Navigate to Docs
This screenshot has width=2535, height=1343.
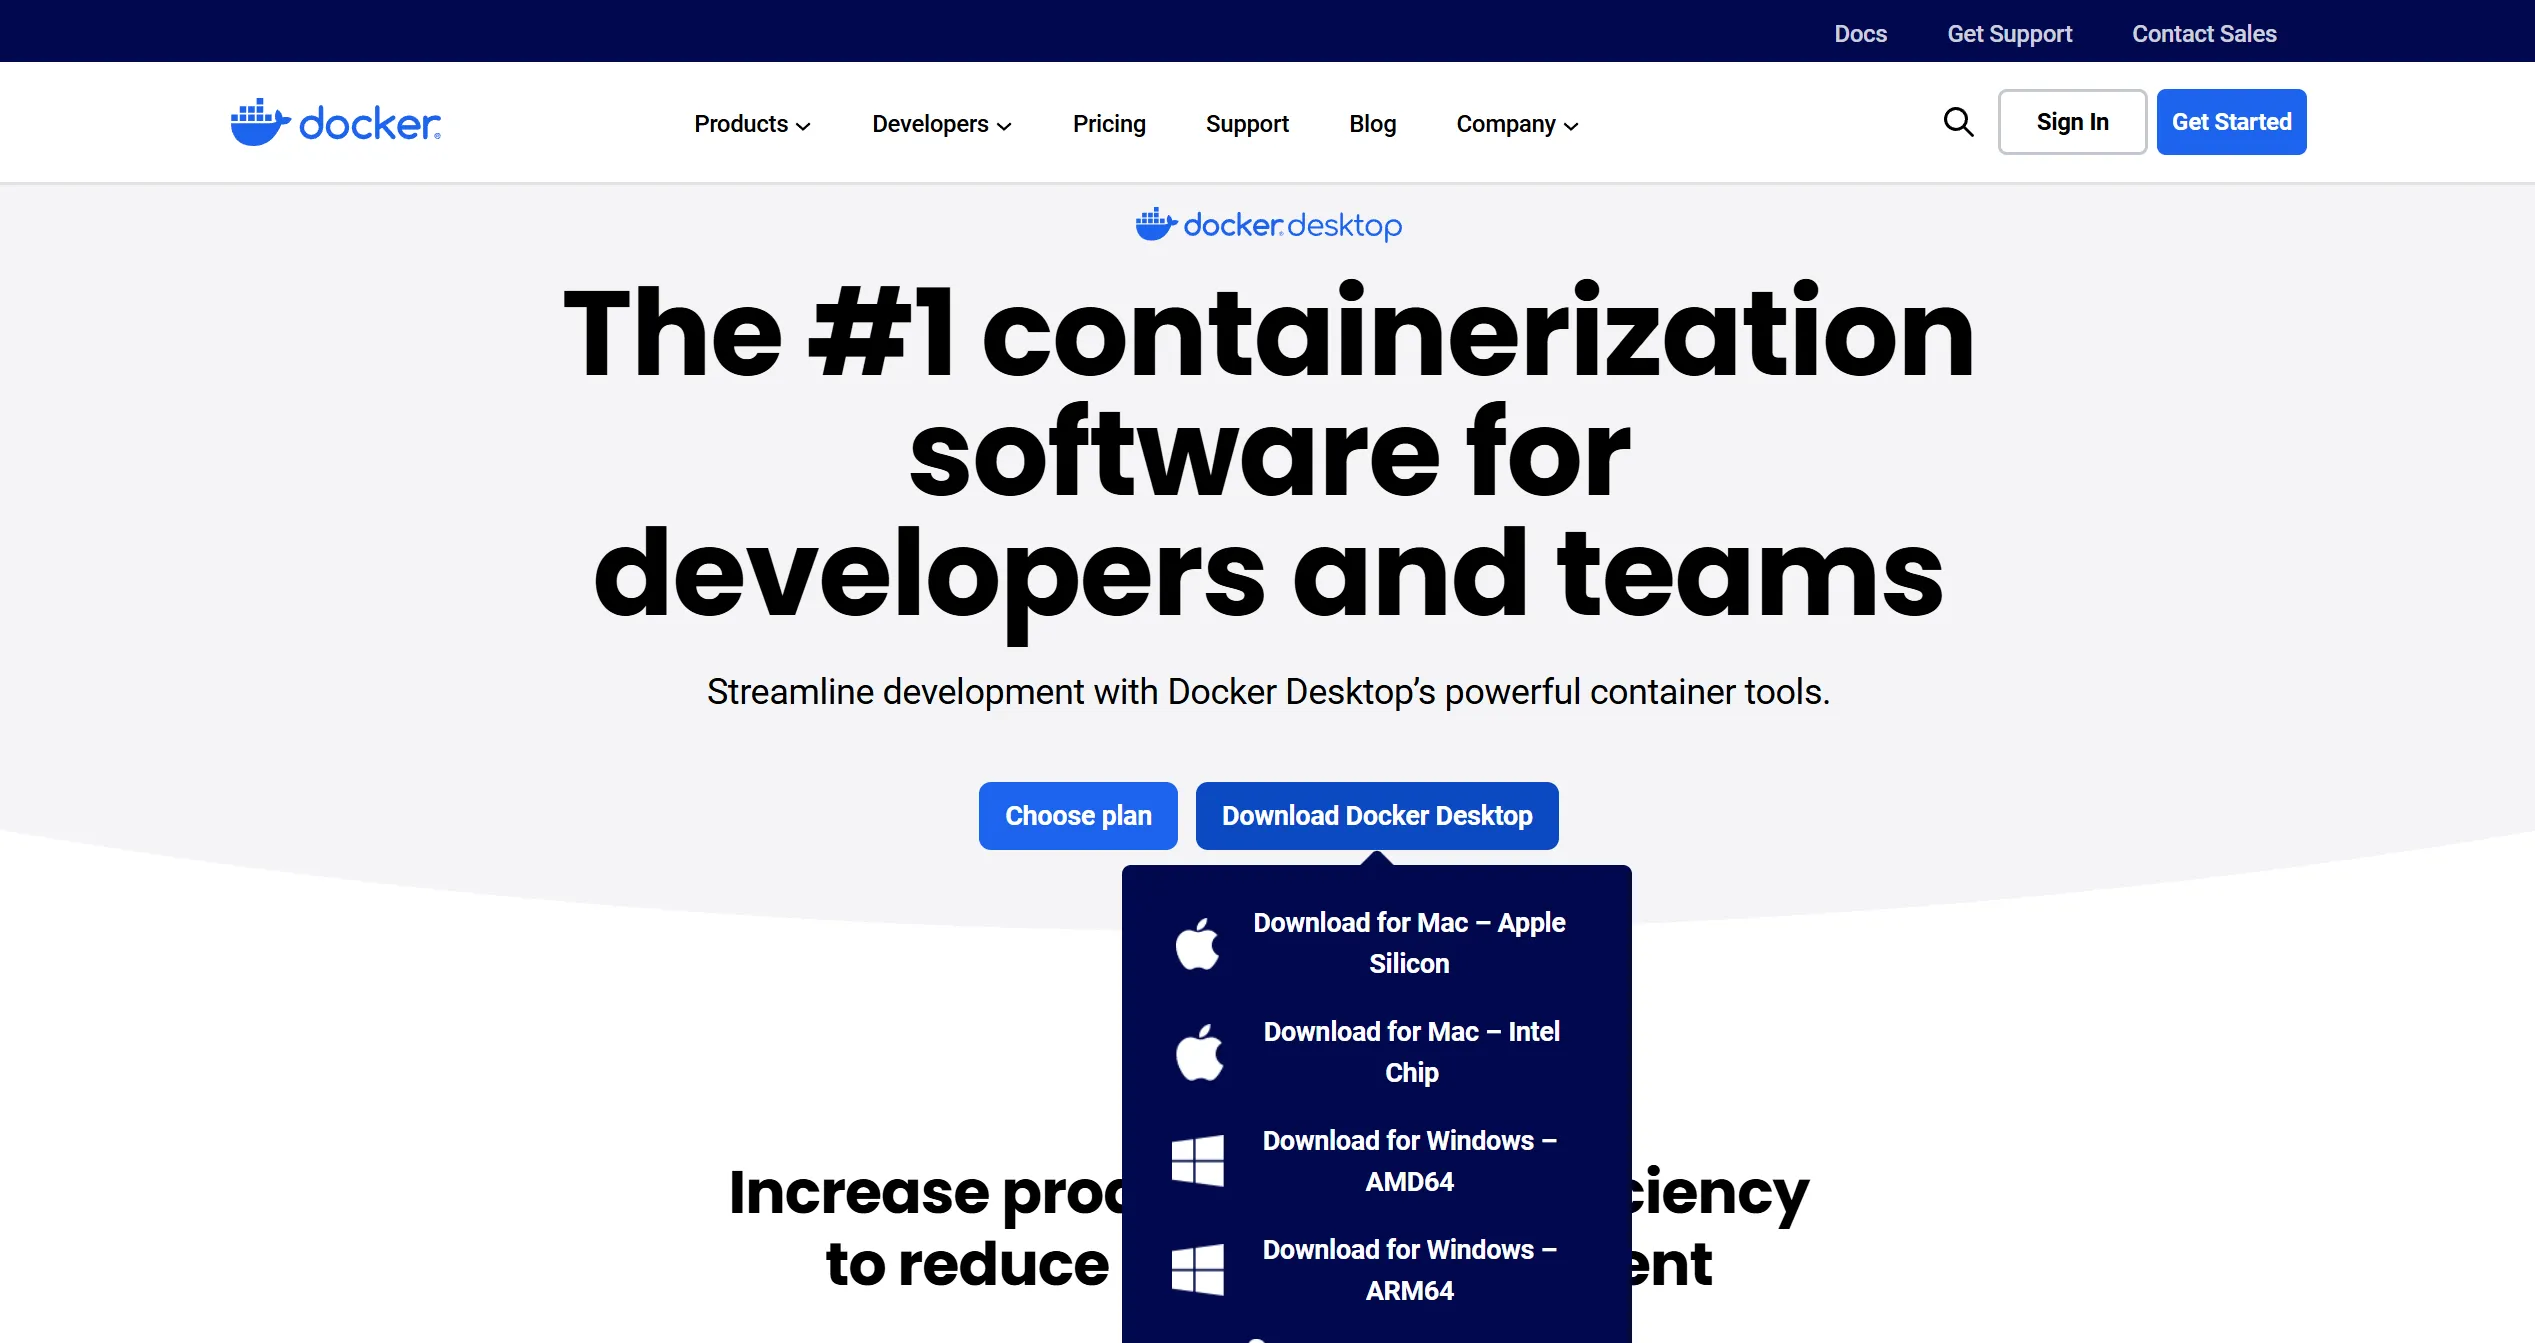[x=1860, y=33]
